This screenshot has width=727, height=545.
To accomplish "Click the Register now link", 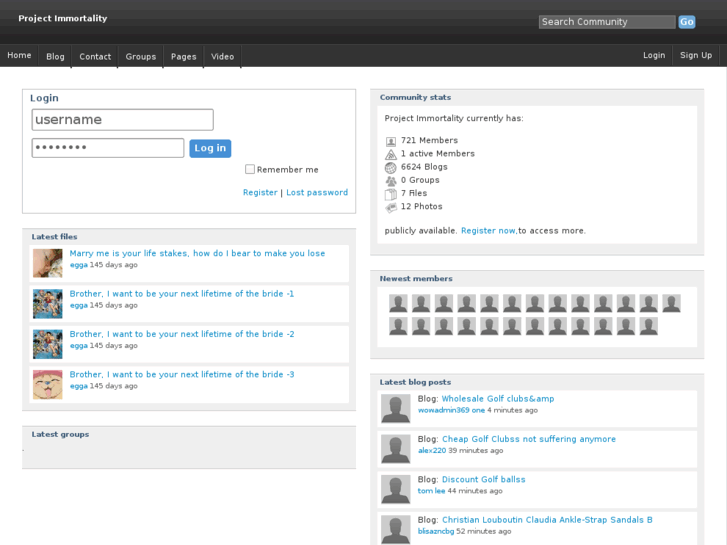I will coord(488,231).
